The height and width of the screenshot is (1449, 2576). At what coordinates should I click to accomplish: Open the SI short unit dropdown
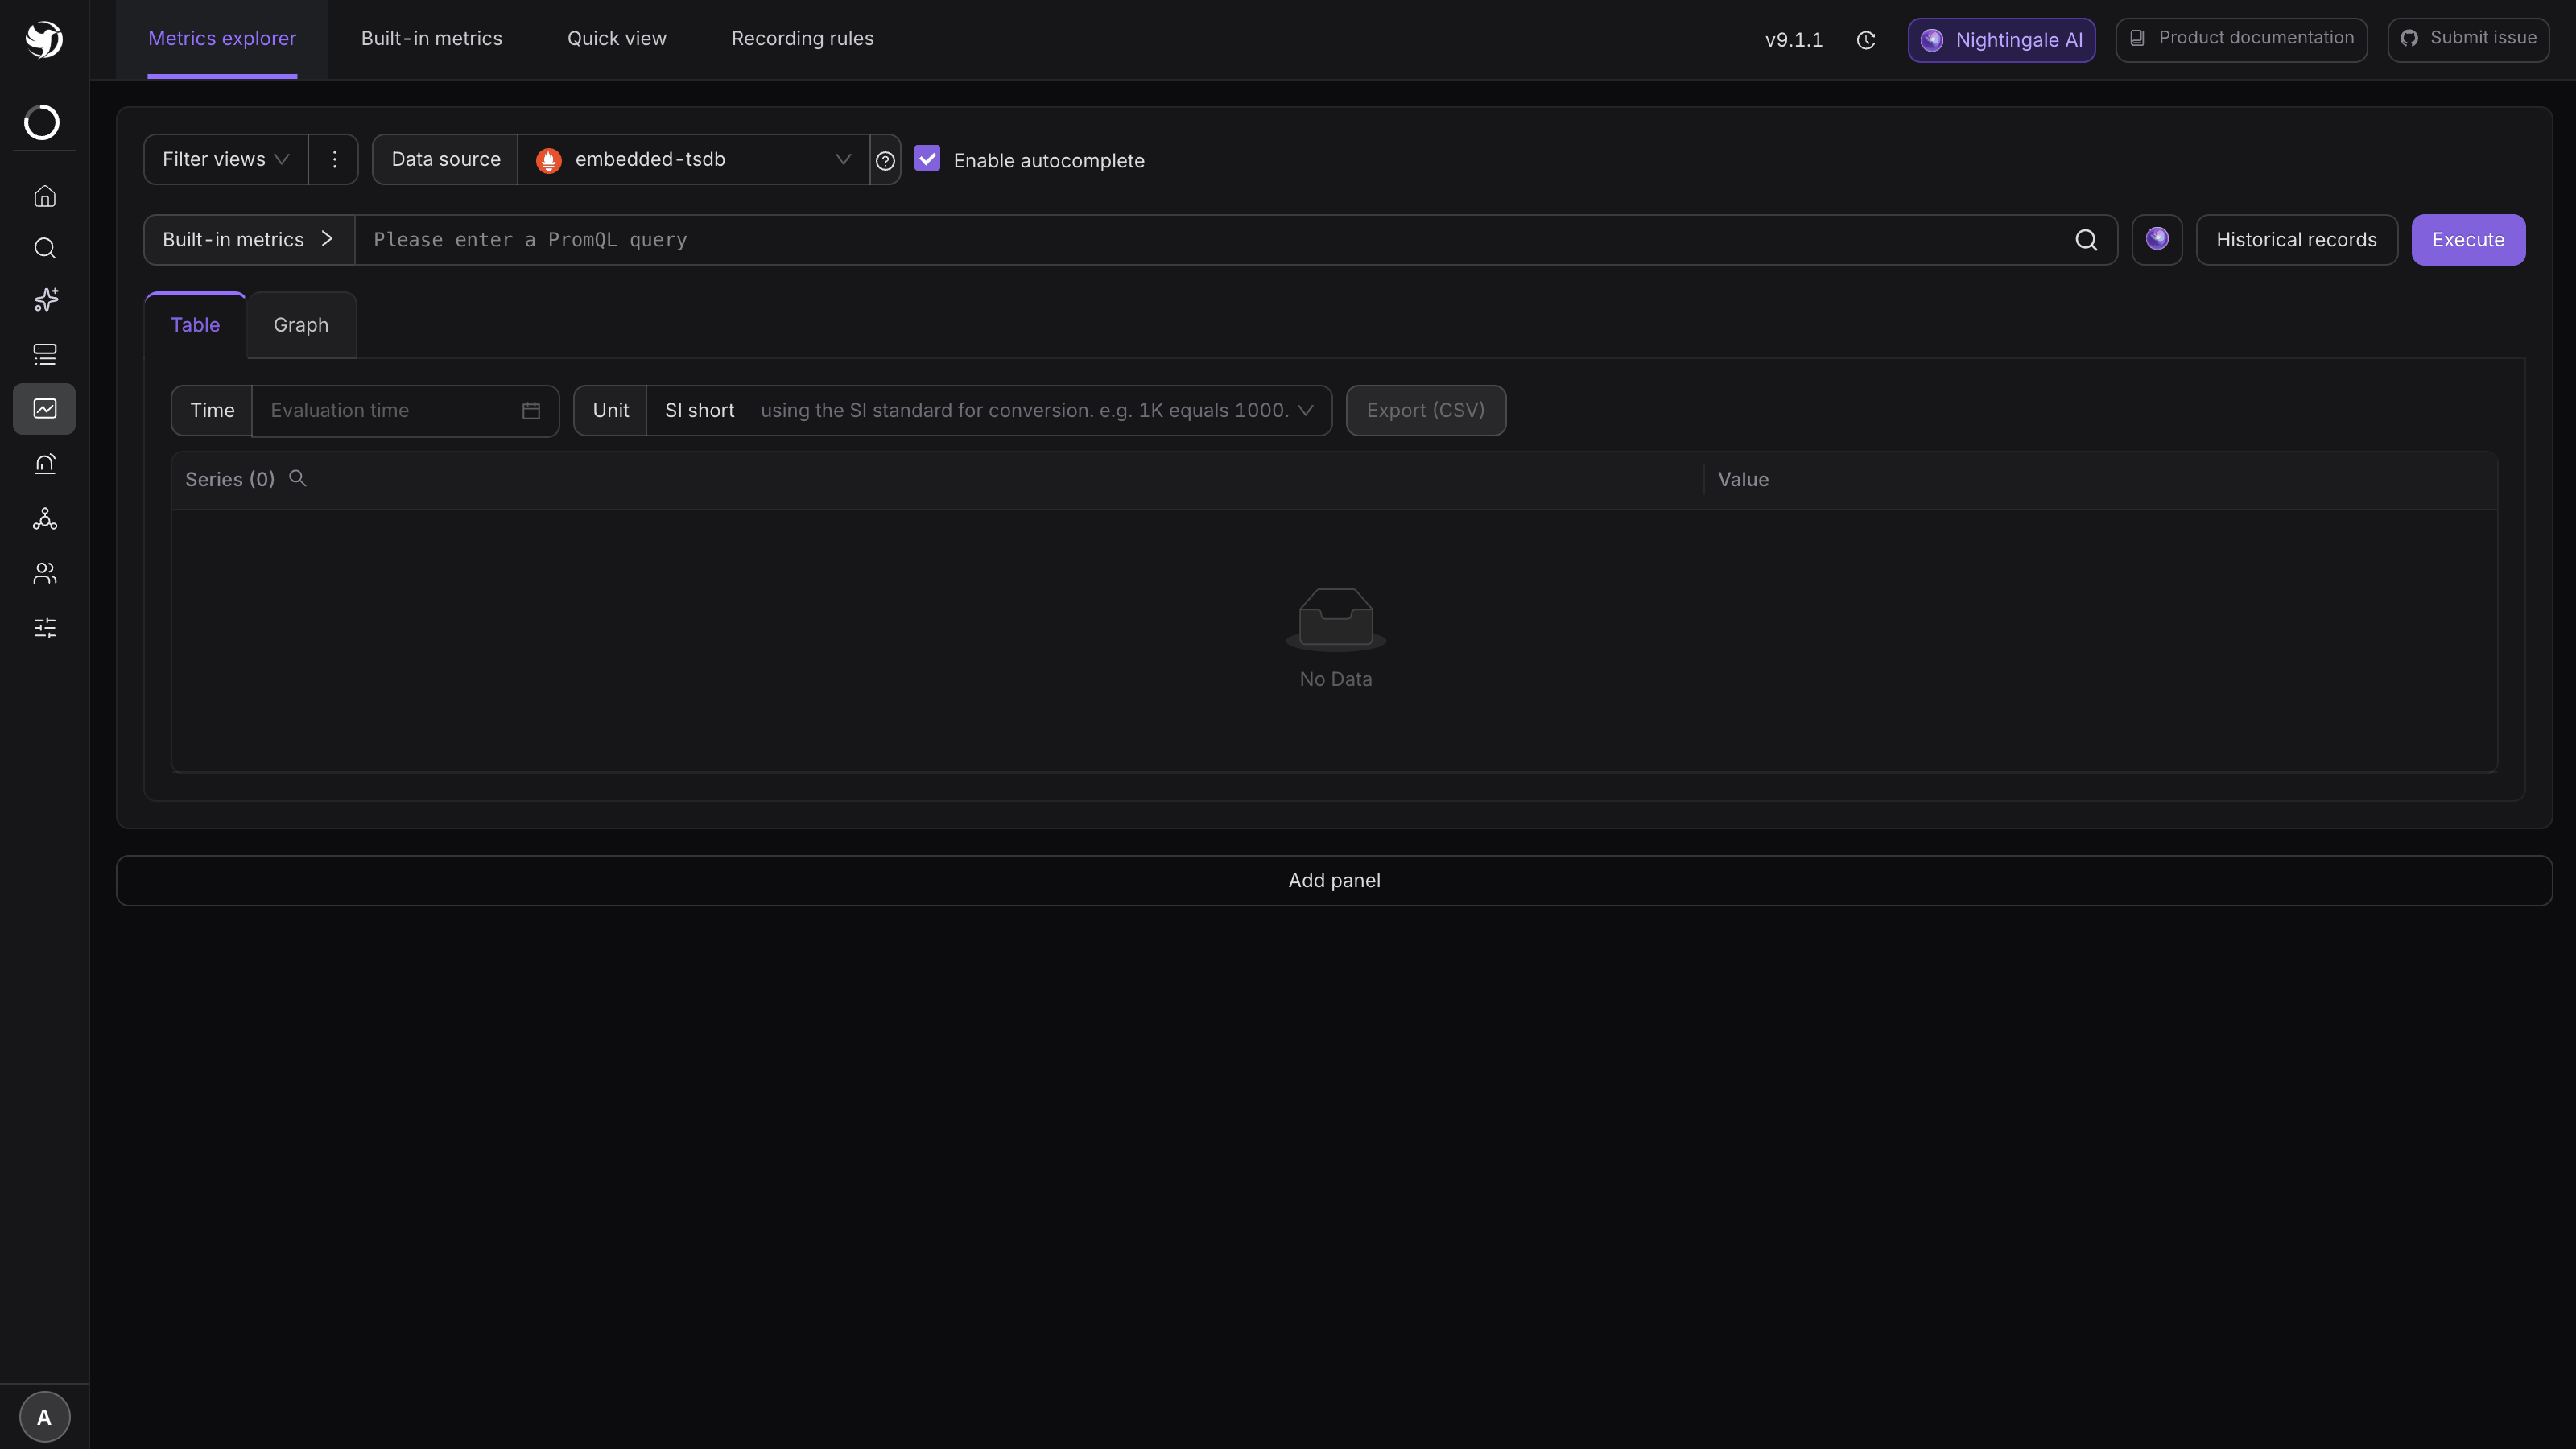coord(989,411)
